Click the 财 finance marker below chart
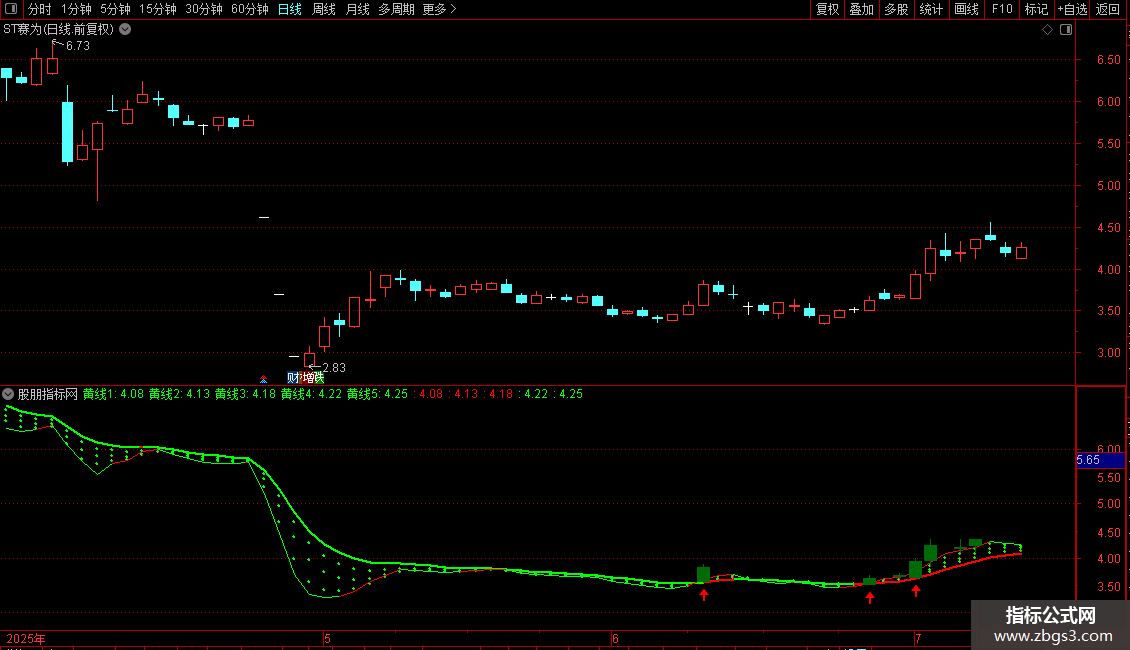The height and width of the screenshot is (650, 1130). click(x=293, y=378)
